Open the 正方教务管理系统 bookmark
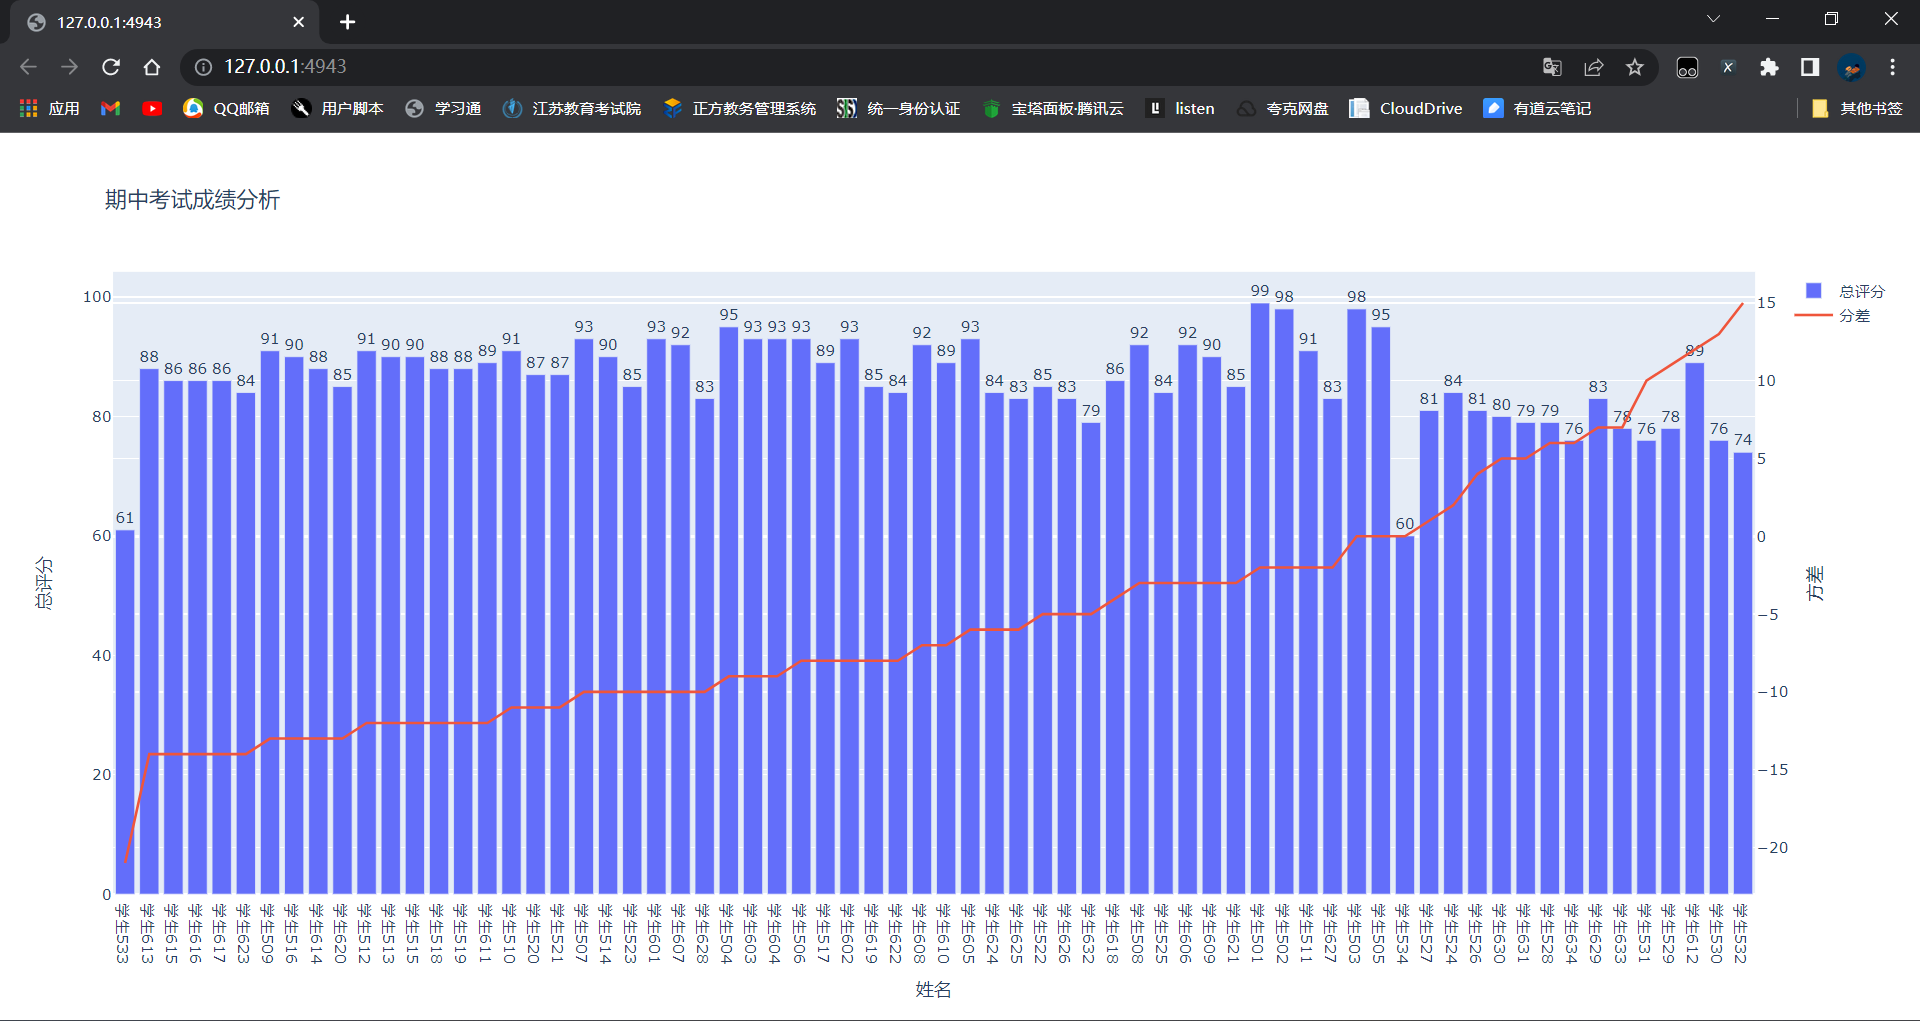This screenshot has height=1021, width=1920. (x=740, y=108)
